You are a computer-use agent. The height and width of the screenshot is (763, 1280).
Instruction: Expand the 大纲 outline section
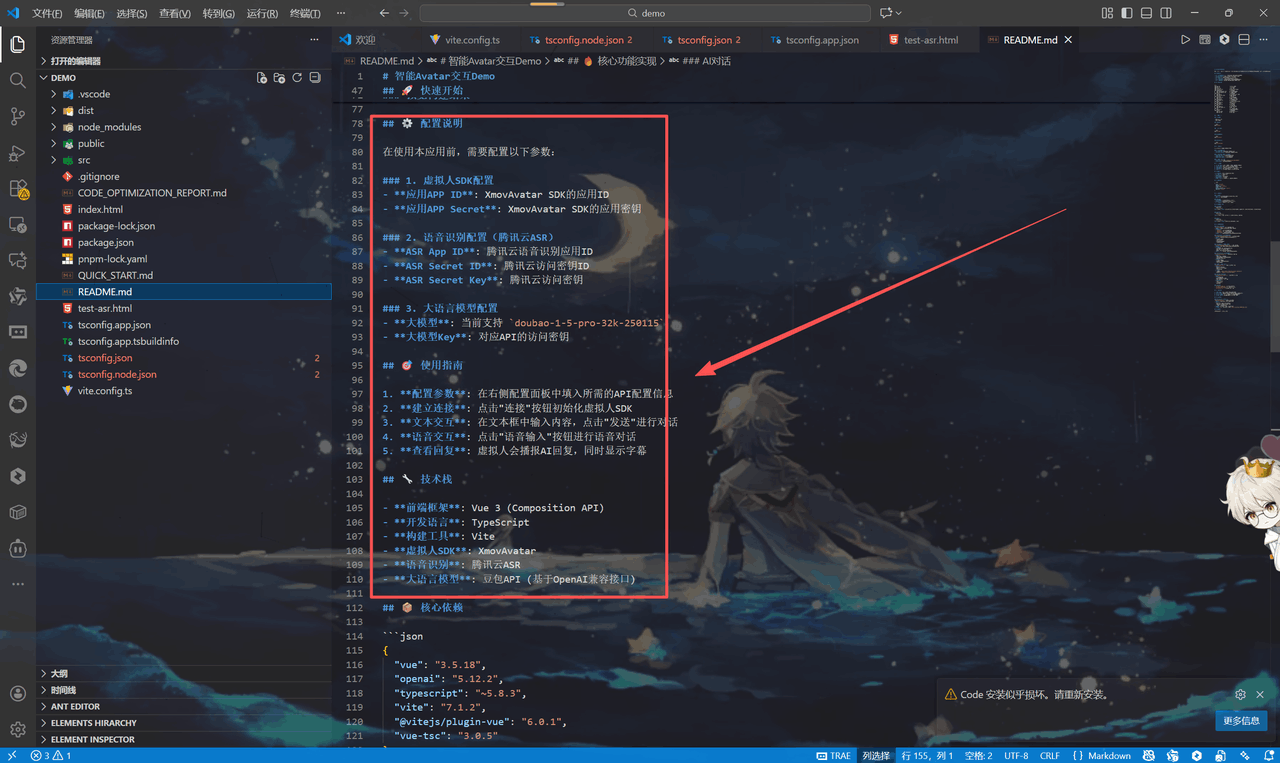(183, 673)
